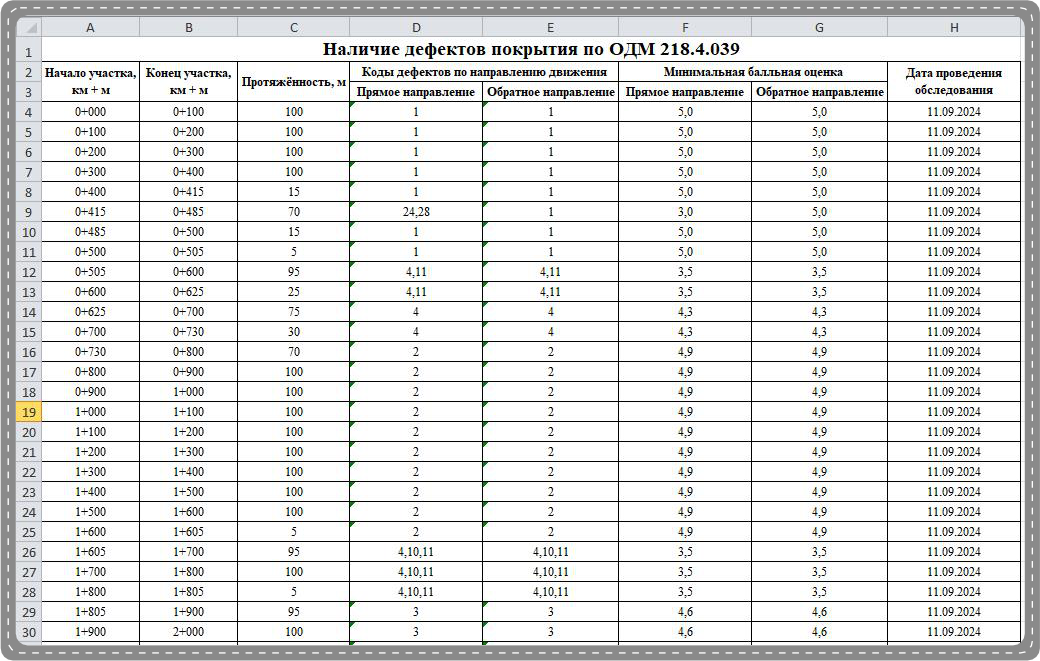Select column A header

tap(90, 27)
